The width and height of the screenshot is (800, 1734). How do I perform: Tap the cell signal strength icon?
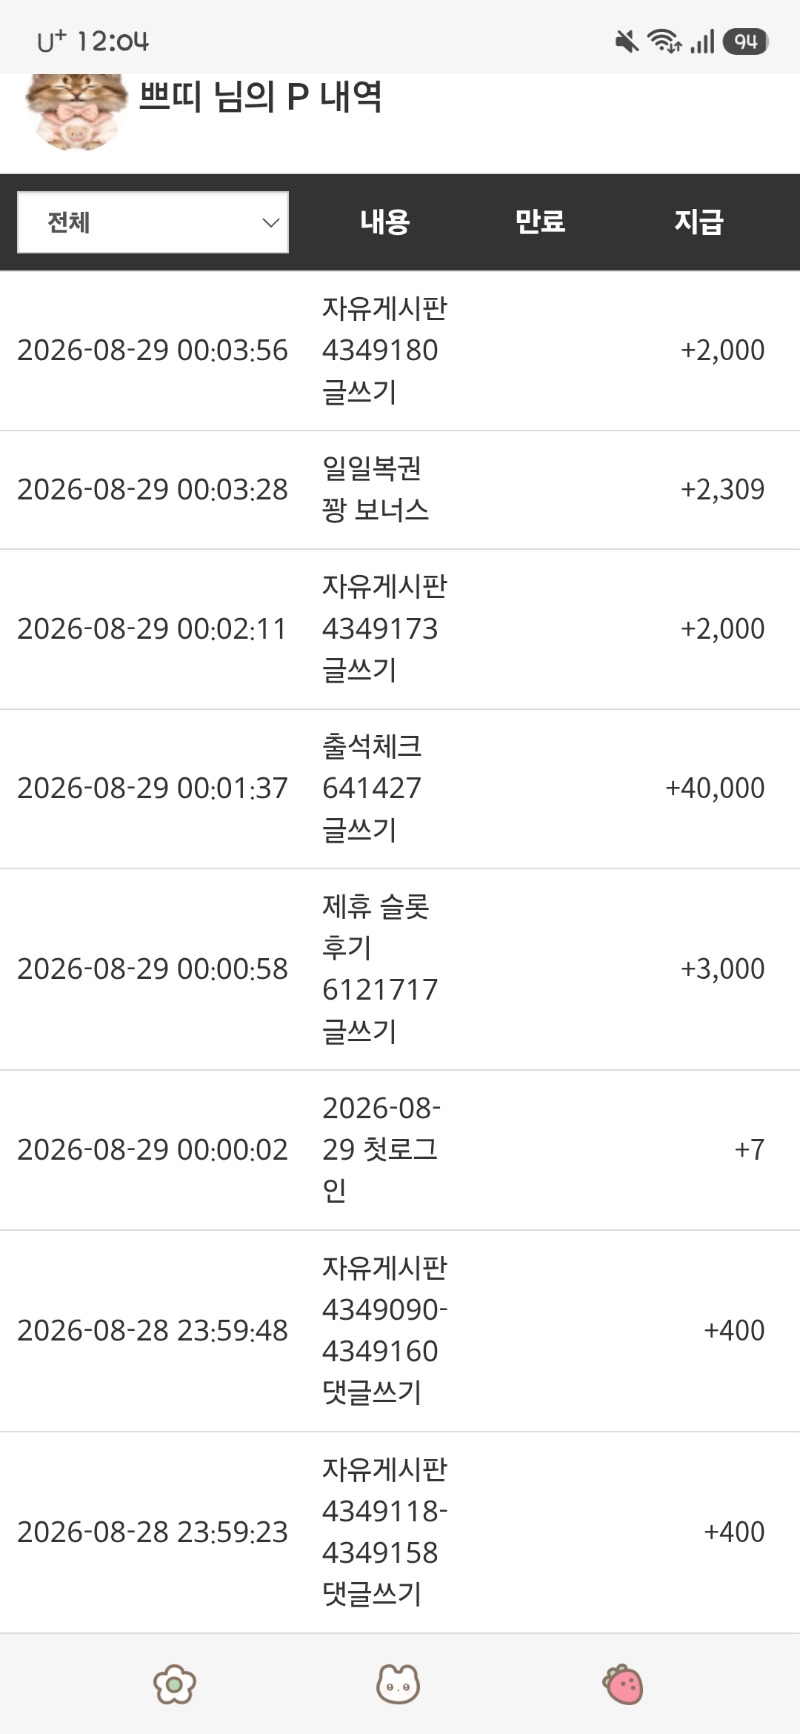point(702,41)
